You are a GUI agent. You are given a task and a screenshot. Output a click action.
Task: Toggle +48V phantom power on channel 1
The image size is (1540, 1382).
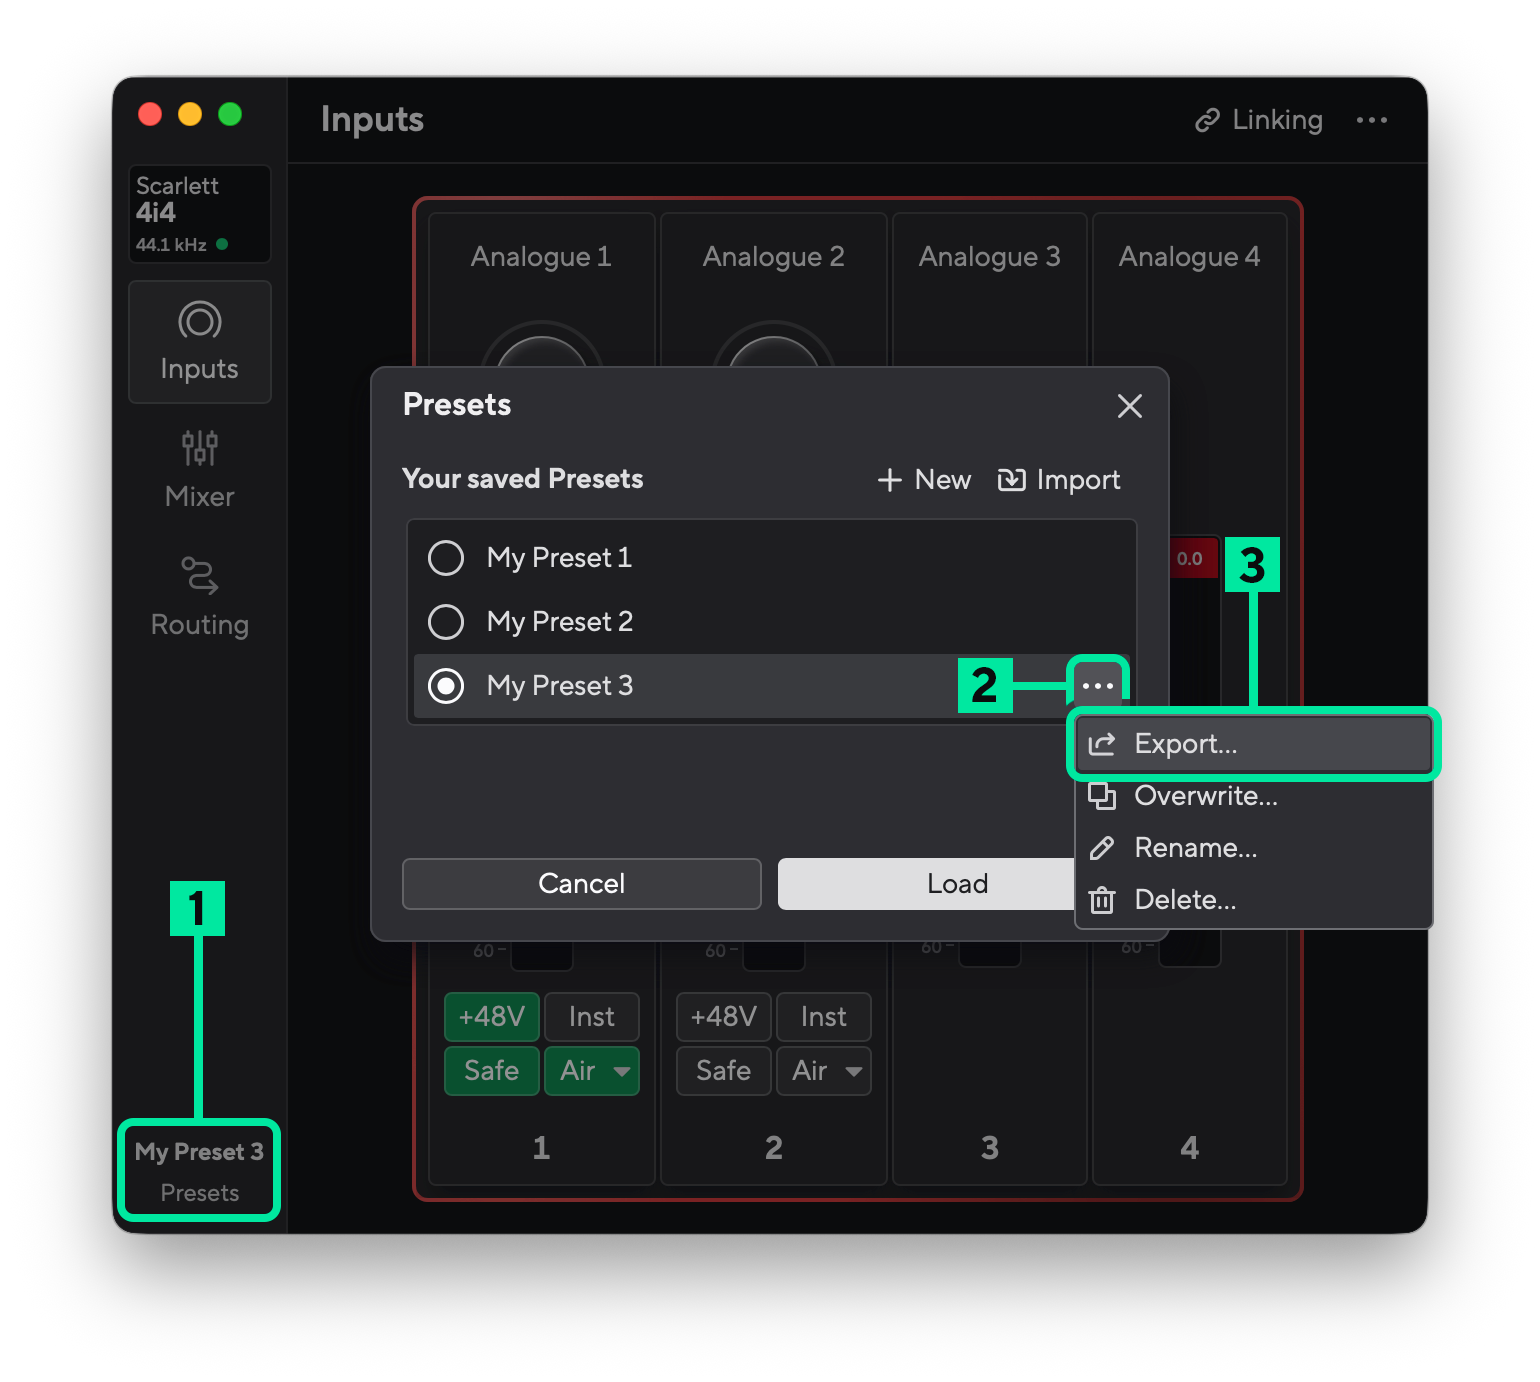click(492, 1017)
